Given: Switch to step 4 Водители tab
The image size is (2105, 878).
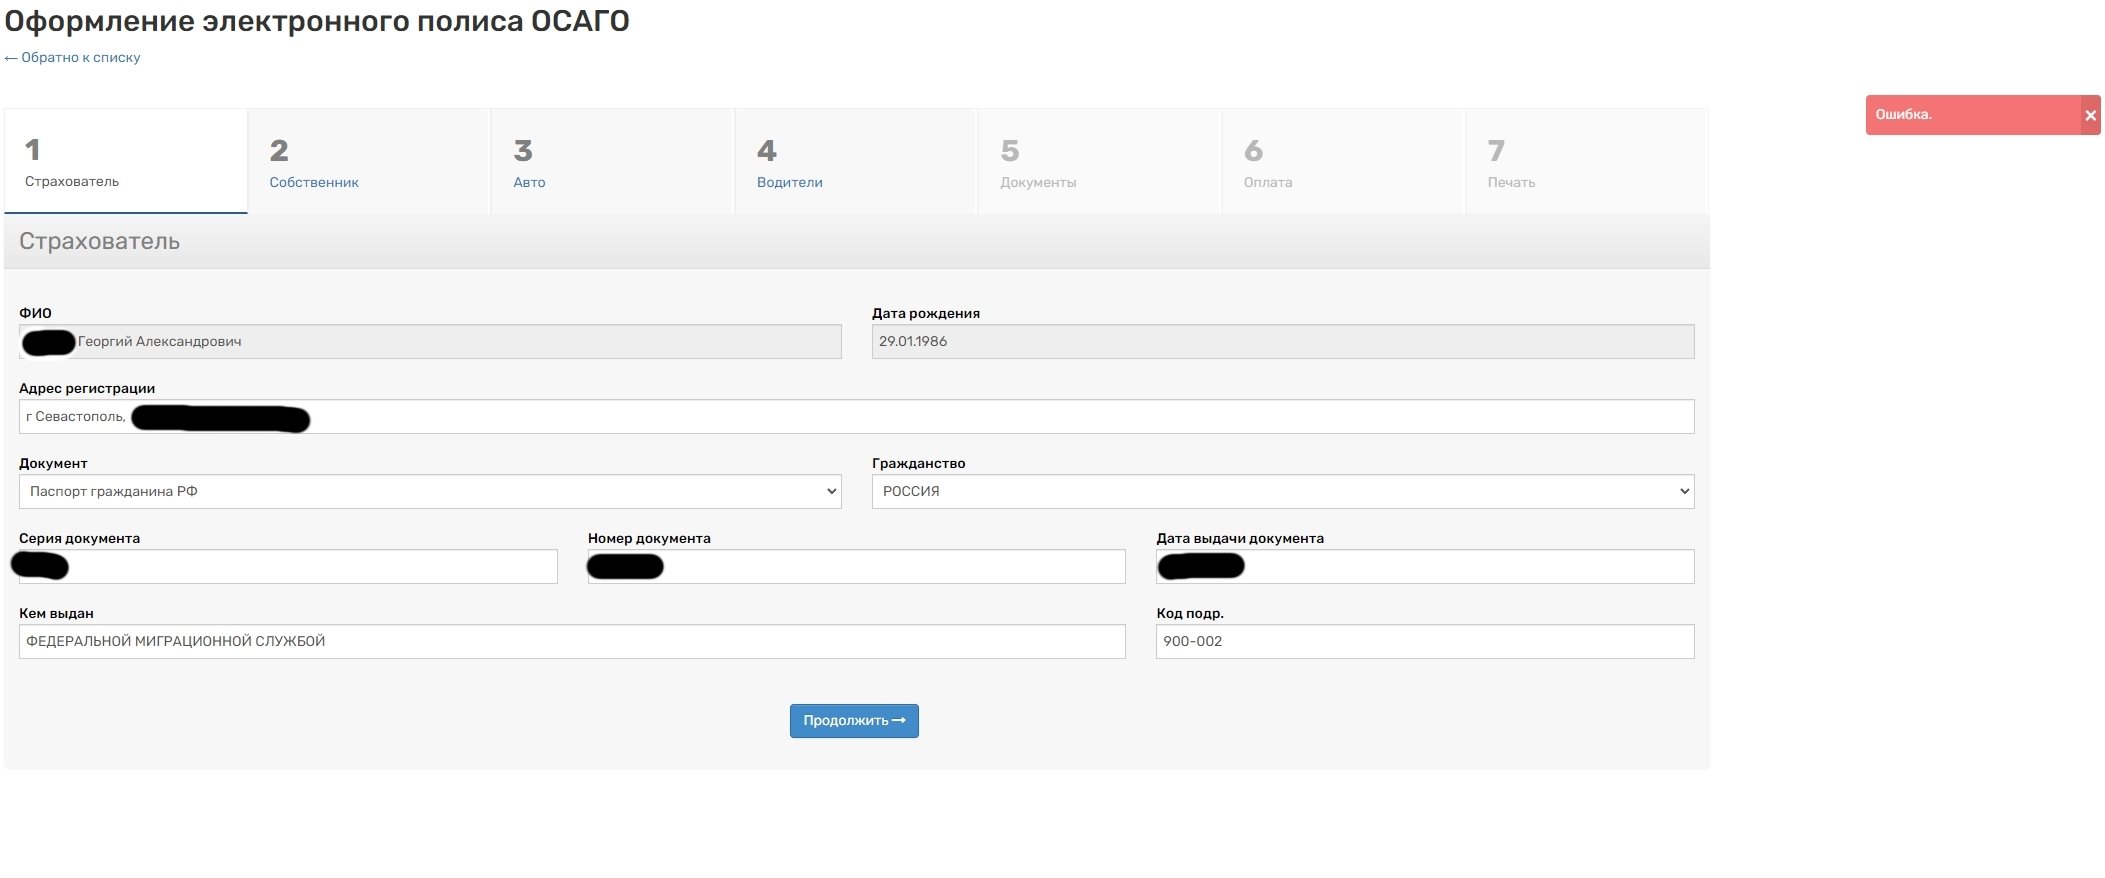Looking at the screenshot, I should pyautogui.click(x=855, y=162).
